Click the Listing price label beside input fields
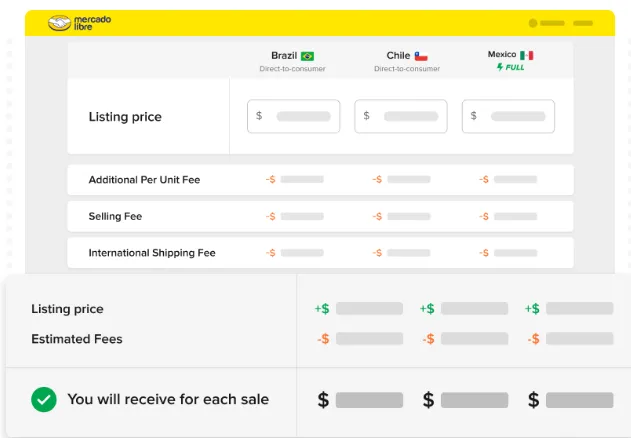 [125, 117]
